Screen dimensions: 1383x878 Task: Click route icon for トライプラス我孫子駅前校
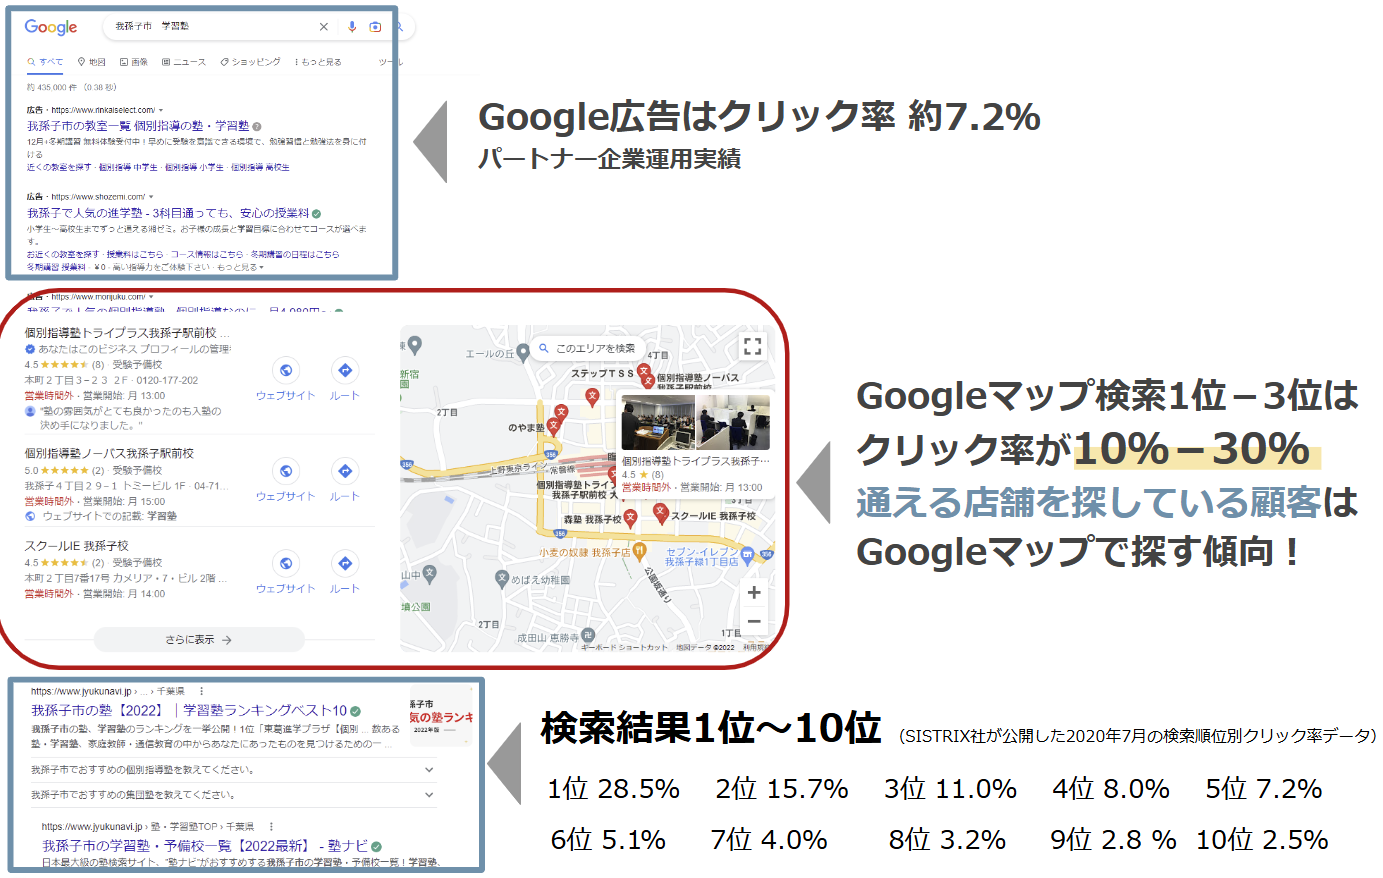click(x=344, y=371)
